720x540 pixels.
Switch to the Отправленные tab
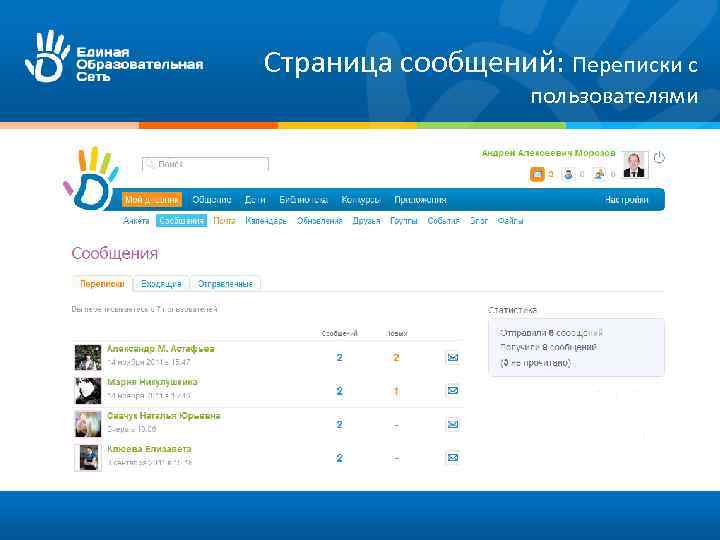point(225,284)
